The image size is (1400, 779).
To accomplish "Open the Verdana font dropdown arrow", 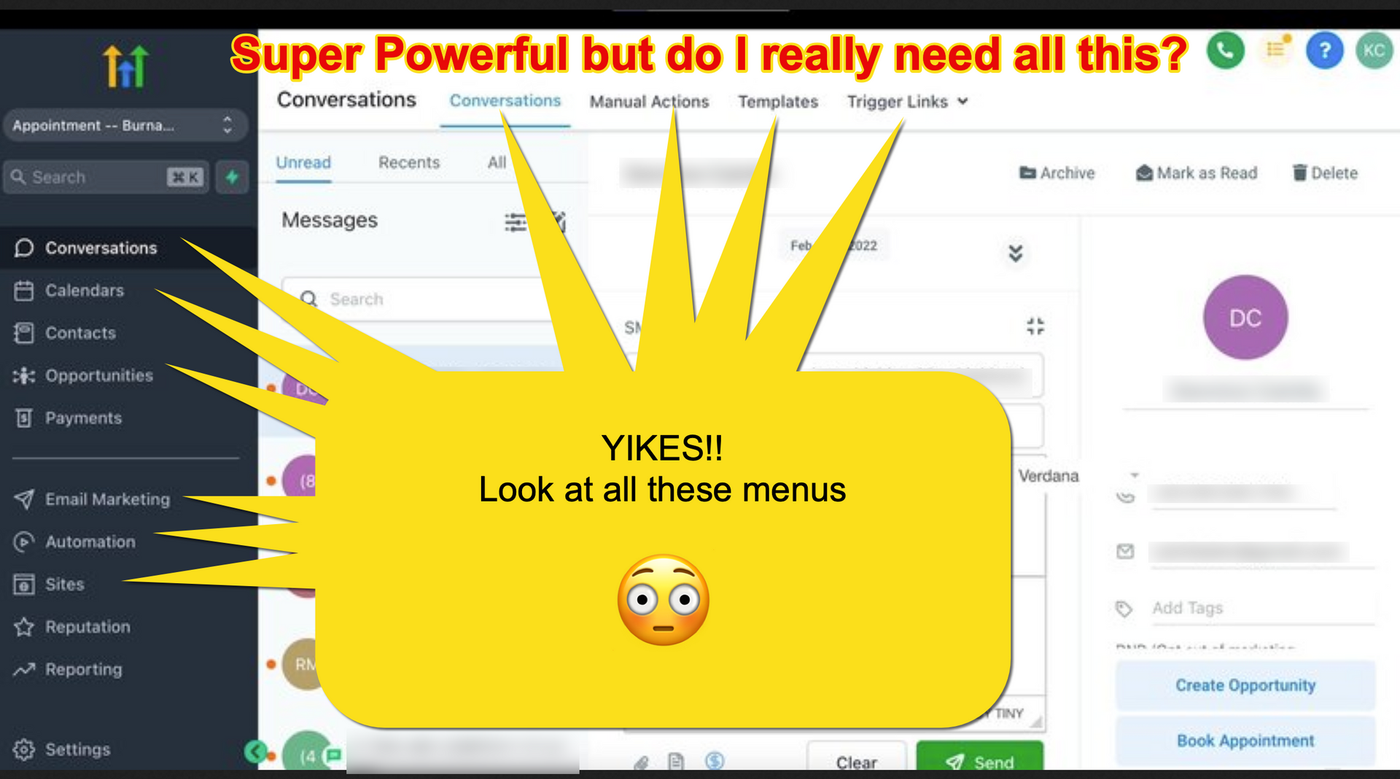I will tap(1135, 476).
